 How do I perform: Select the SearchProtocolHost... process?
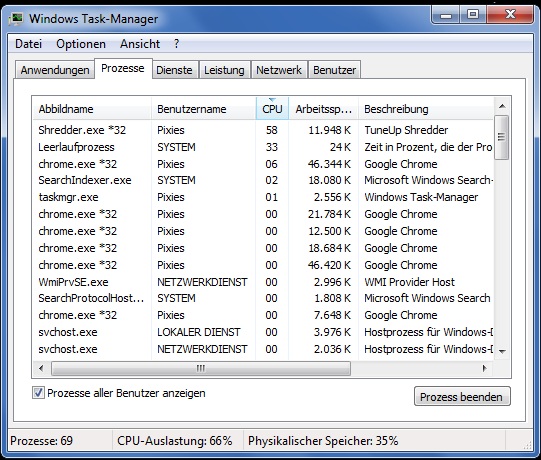tap(263, 298)
